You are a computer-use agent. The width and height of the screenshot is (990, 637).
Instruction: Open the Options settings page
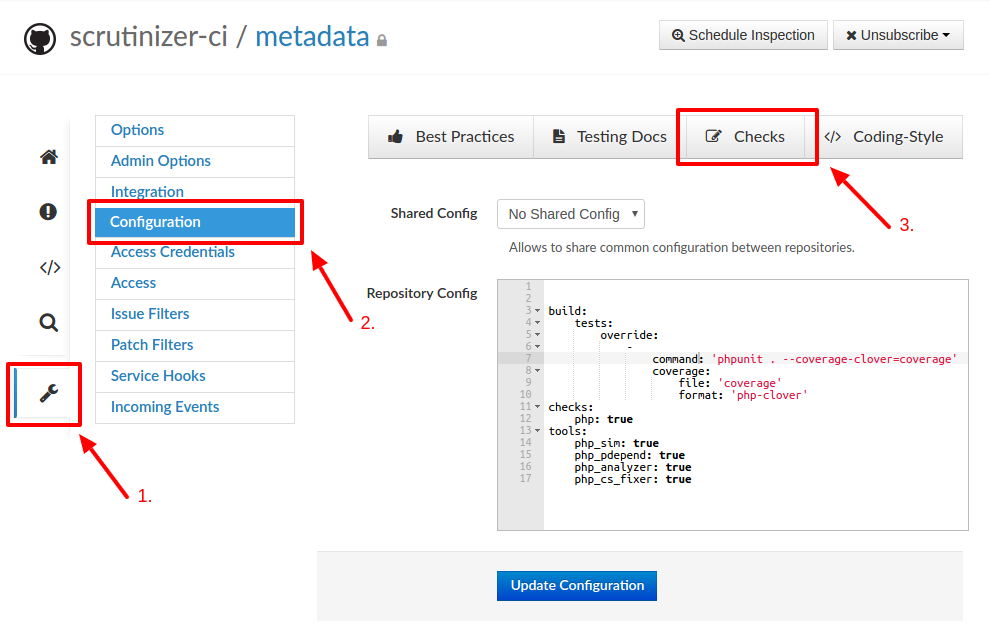click(194, 130)
